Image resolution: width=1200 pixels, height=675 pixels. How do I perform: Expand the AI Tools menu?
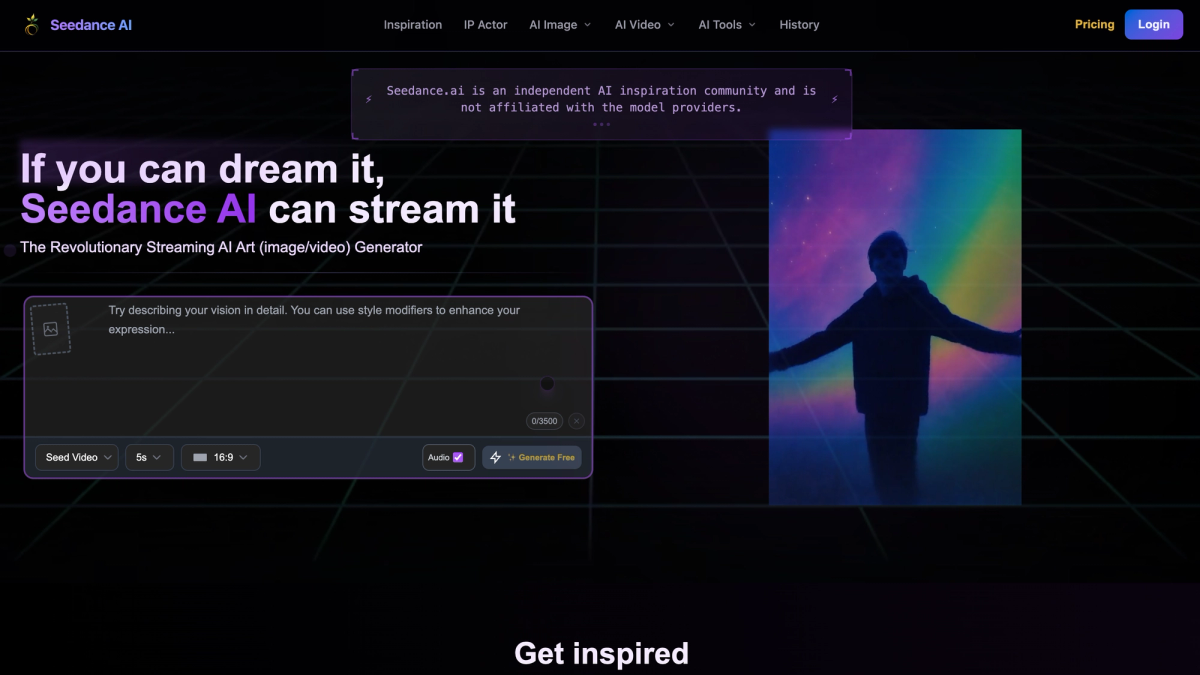click(x=727, y=25)
